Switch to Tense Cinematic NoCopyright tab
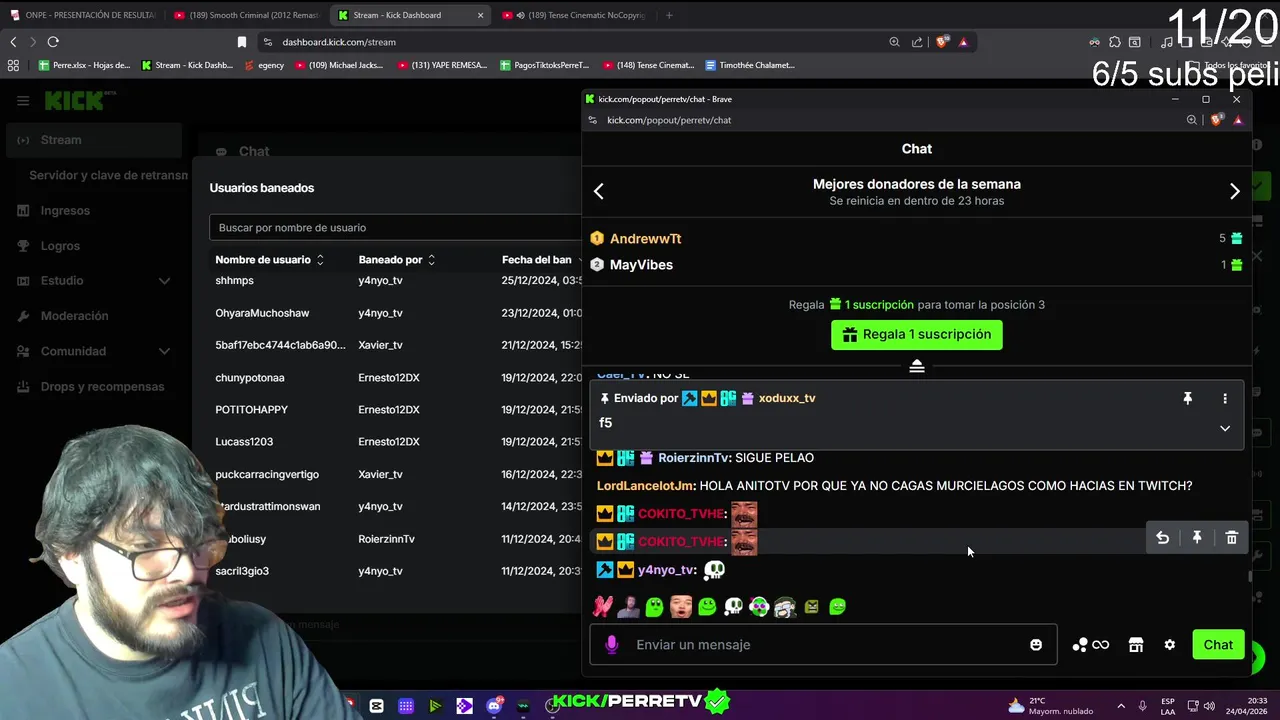This screenshot has width=1280, height=720. (573, 15)
